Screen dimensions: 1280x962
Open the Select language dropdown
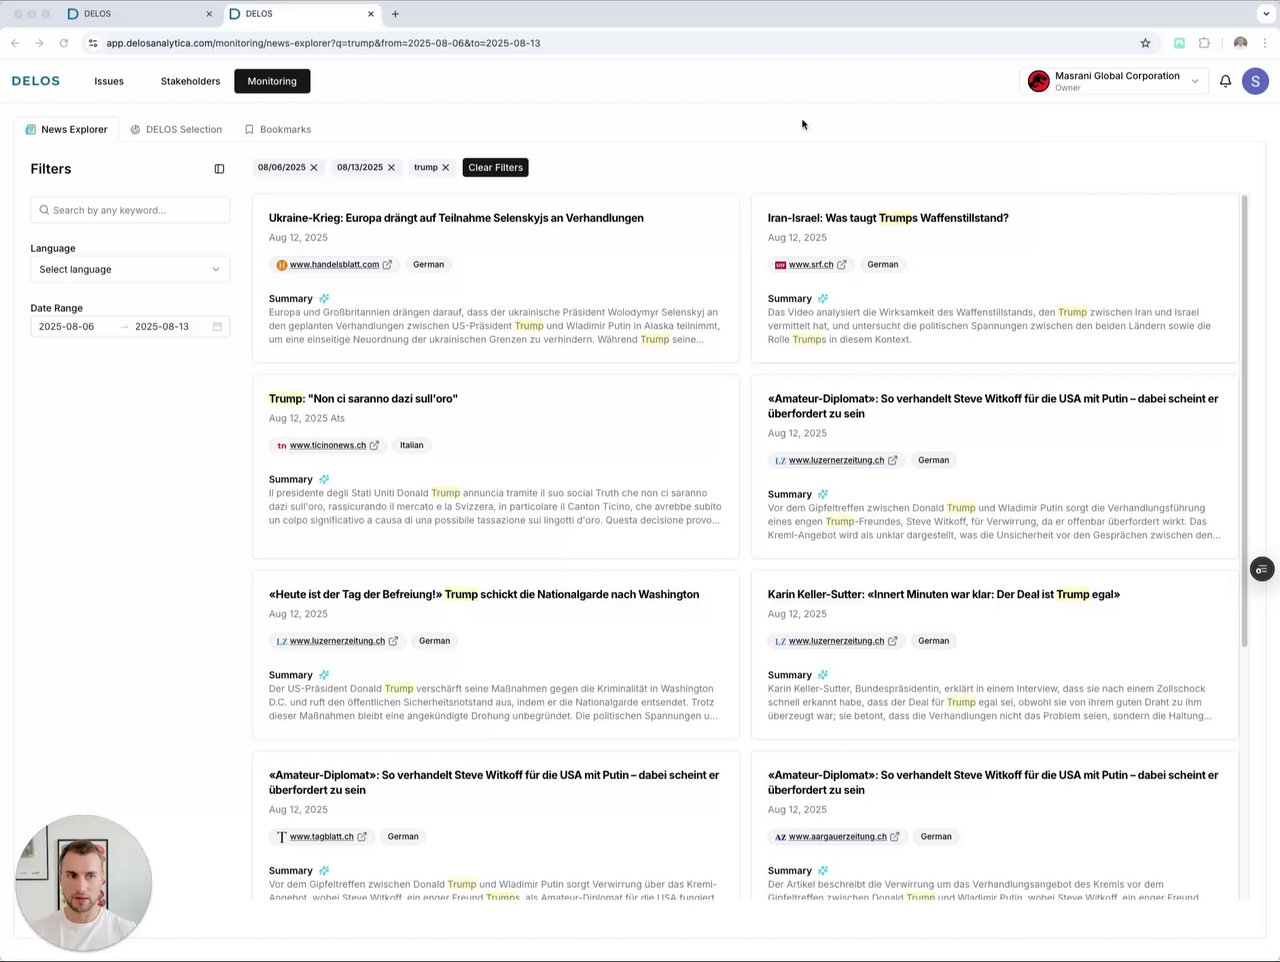coord(130,270)
